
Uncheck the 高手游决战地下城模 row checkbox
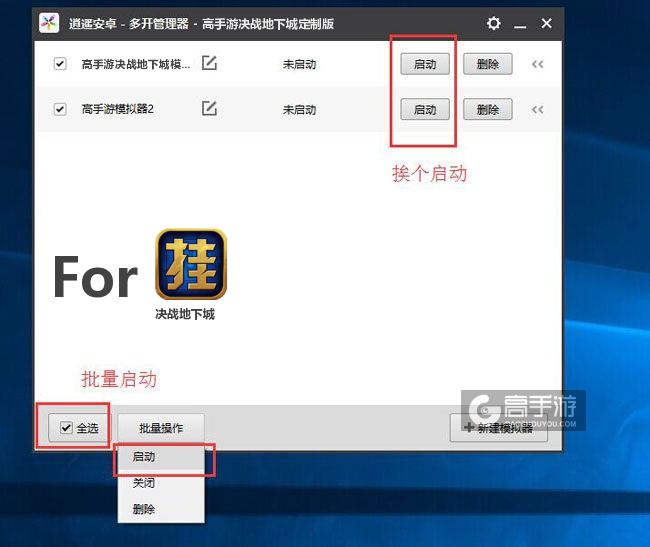[60, 64]
